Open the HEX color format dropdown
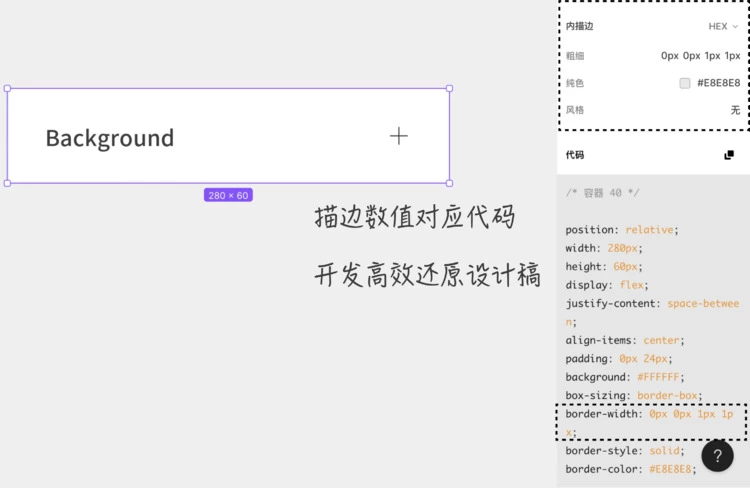Screen dimensions: 750x488 pyautogui.click(x=723, y=27)
